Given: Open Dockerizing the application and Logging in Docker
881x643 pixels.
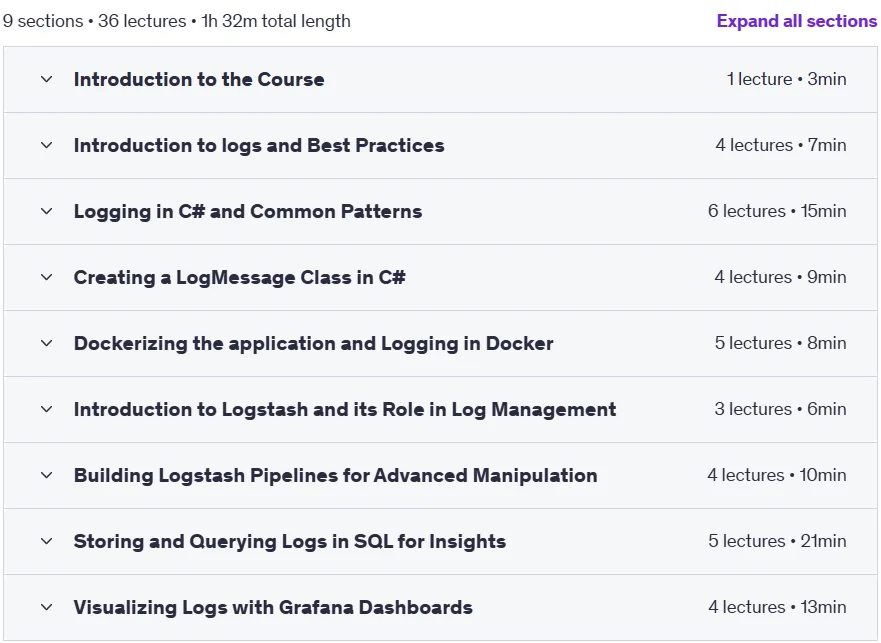Looking at the screenshot, I should [314, 343].
